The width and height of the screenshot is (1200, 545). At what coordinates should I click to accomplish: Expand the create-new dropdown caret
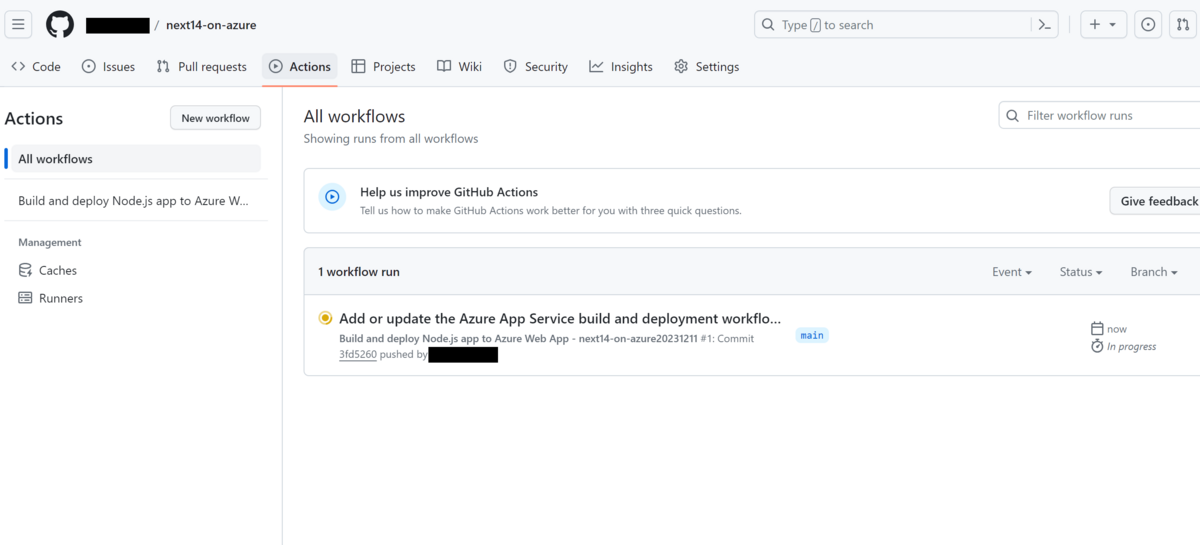coord(1113,25)
